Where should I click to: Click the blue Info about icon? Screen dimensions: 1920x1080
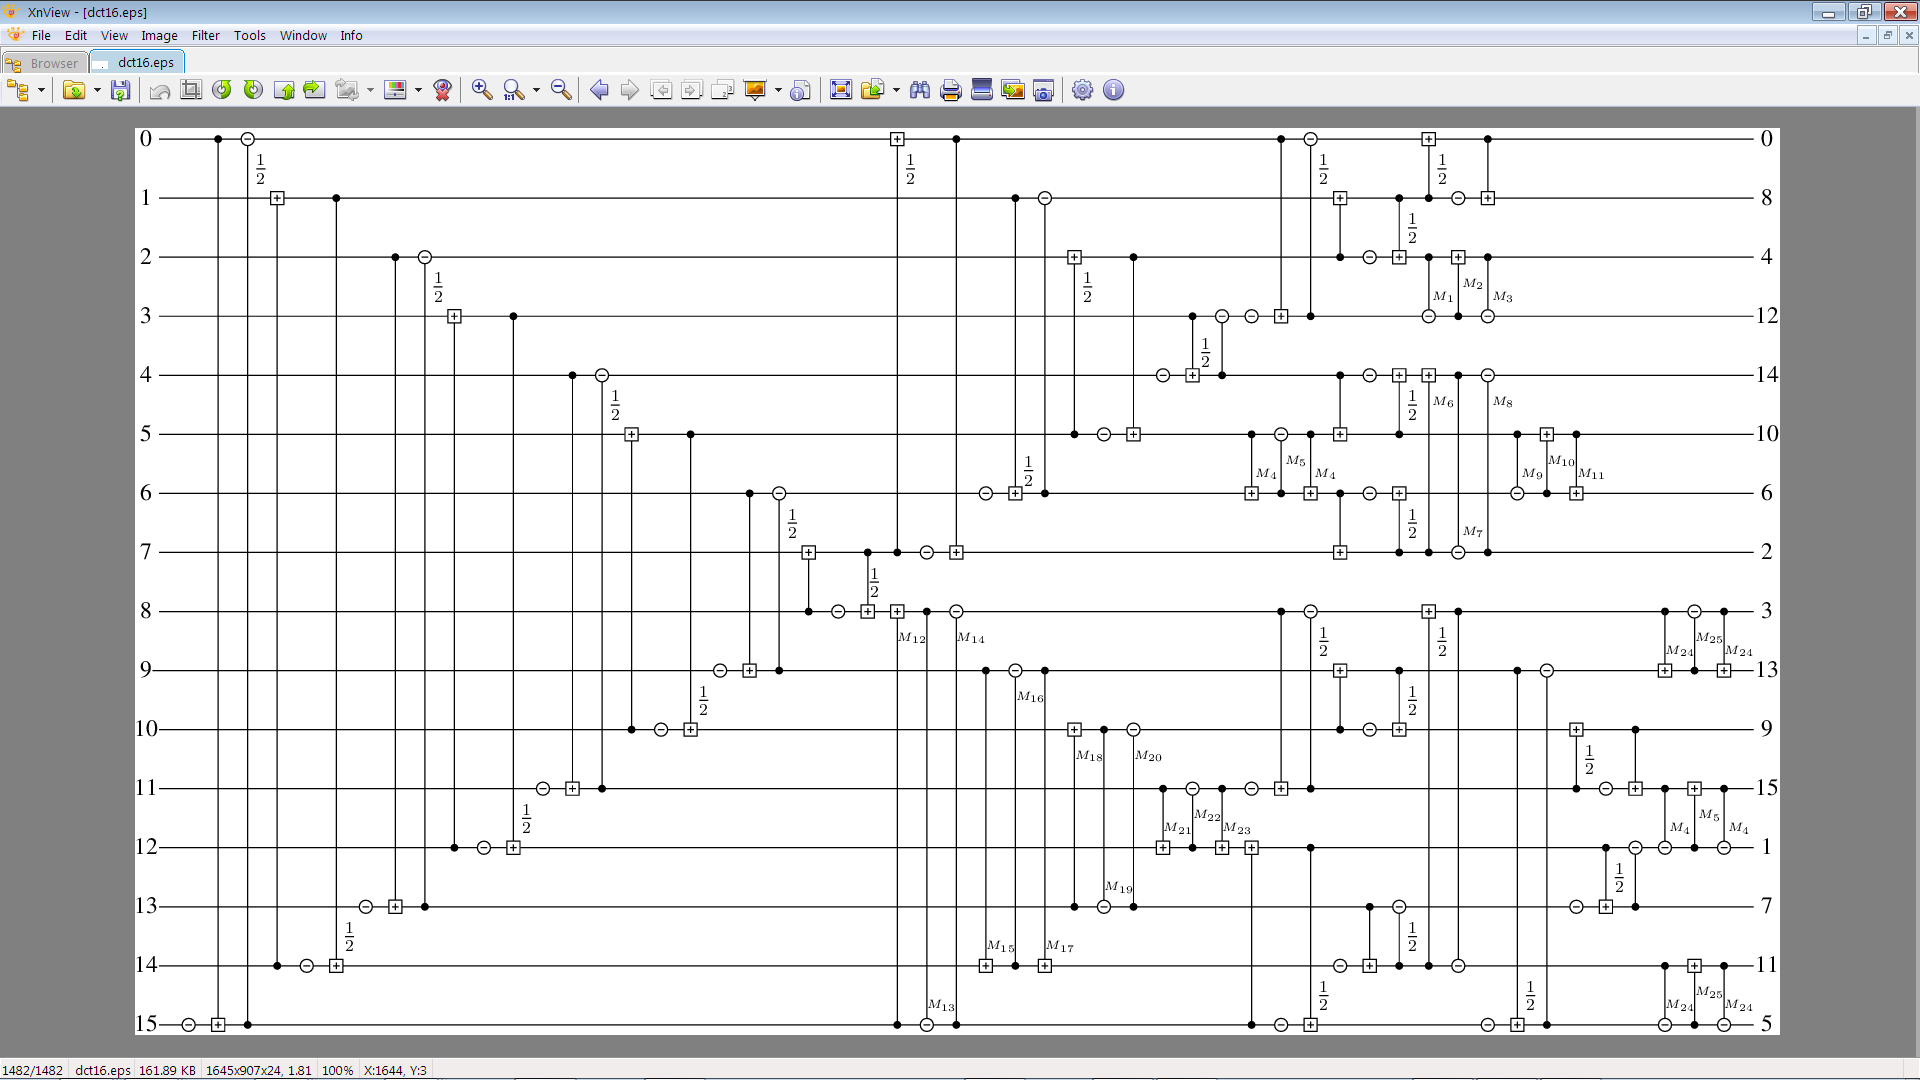(1113, 91)
